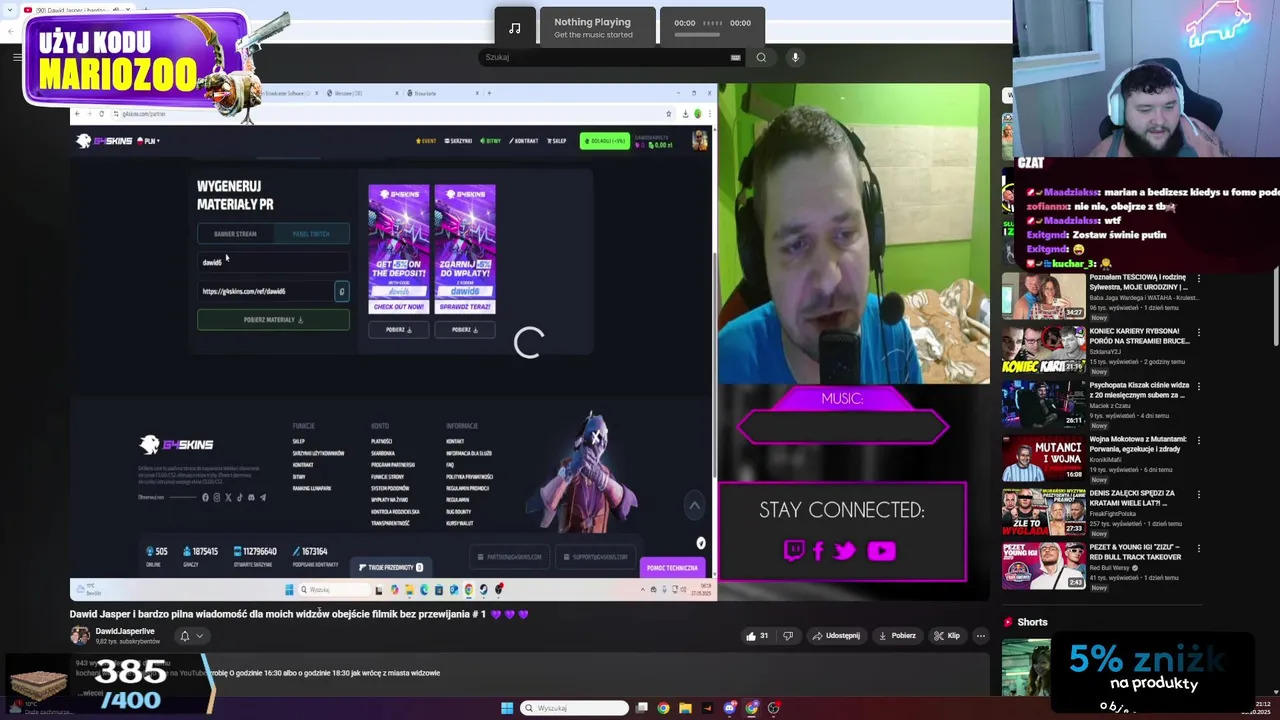Click the green DOŁADUJ button
1280x720 pixels.
(606, 141)
